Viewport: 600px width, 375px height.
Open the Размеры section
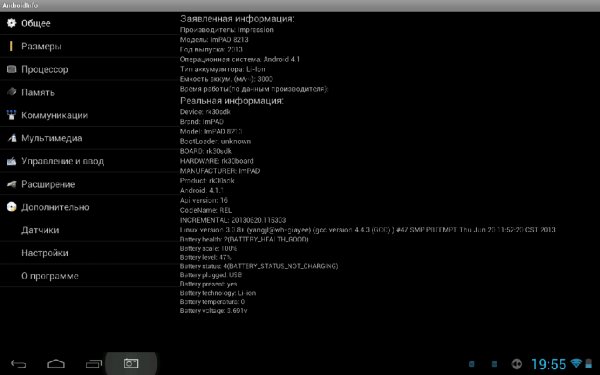(89, 46)
